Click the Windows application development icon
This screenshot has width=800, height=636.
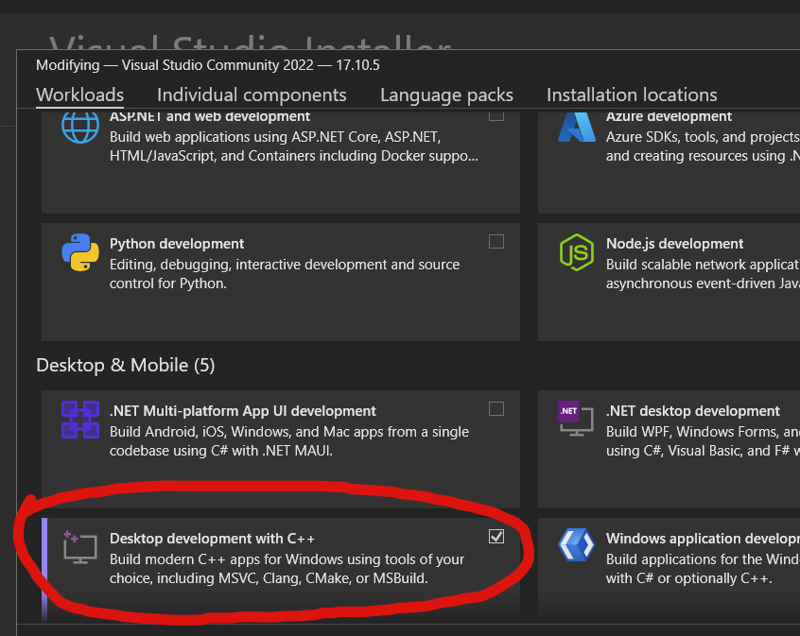[x=577, y=545]
